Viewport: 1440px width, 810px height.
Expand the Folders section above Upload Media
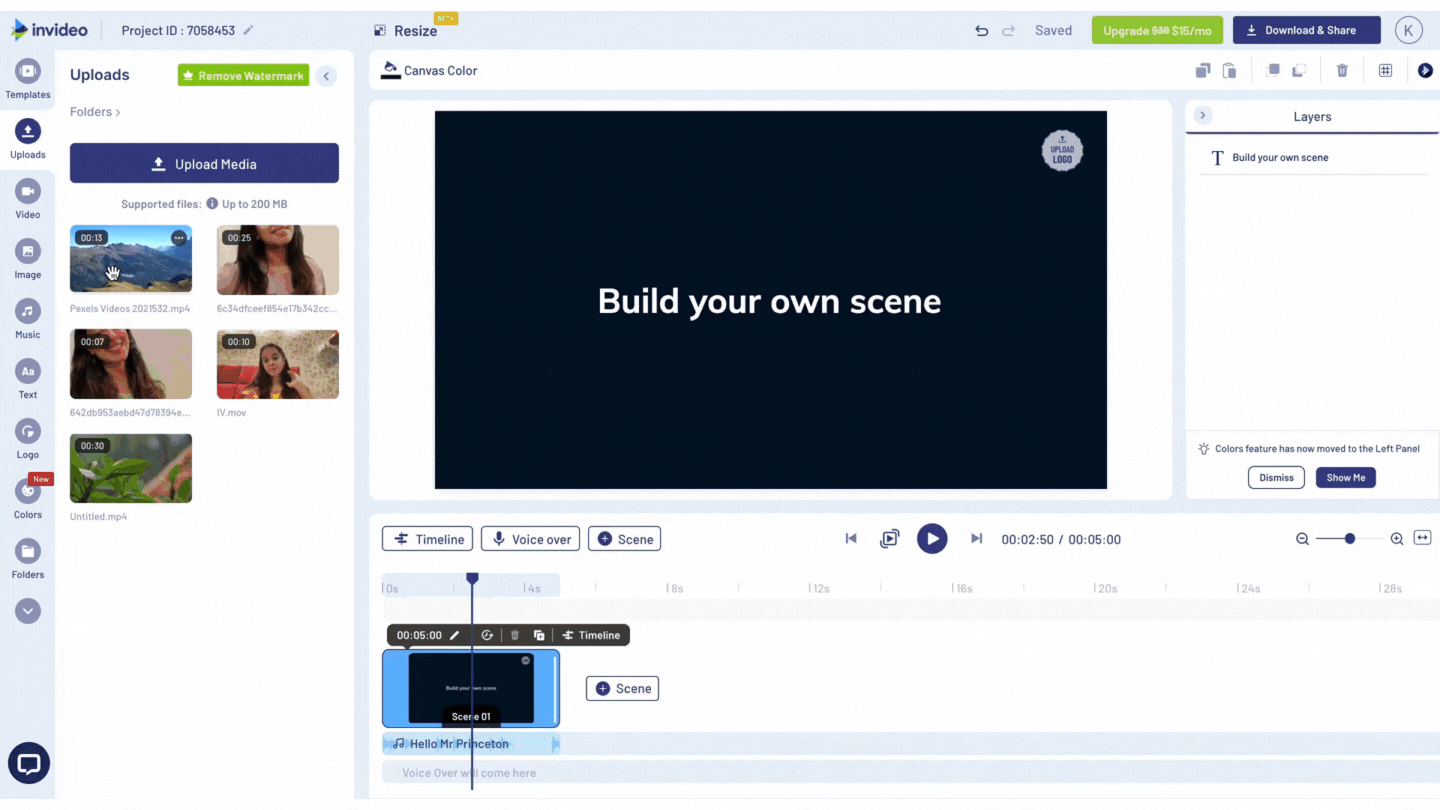click(x=94, y=111)
